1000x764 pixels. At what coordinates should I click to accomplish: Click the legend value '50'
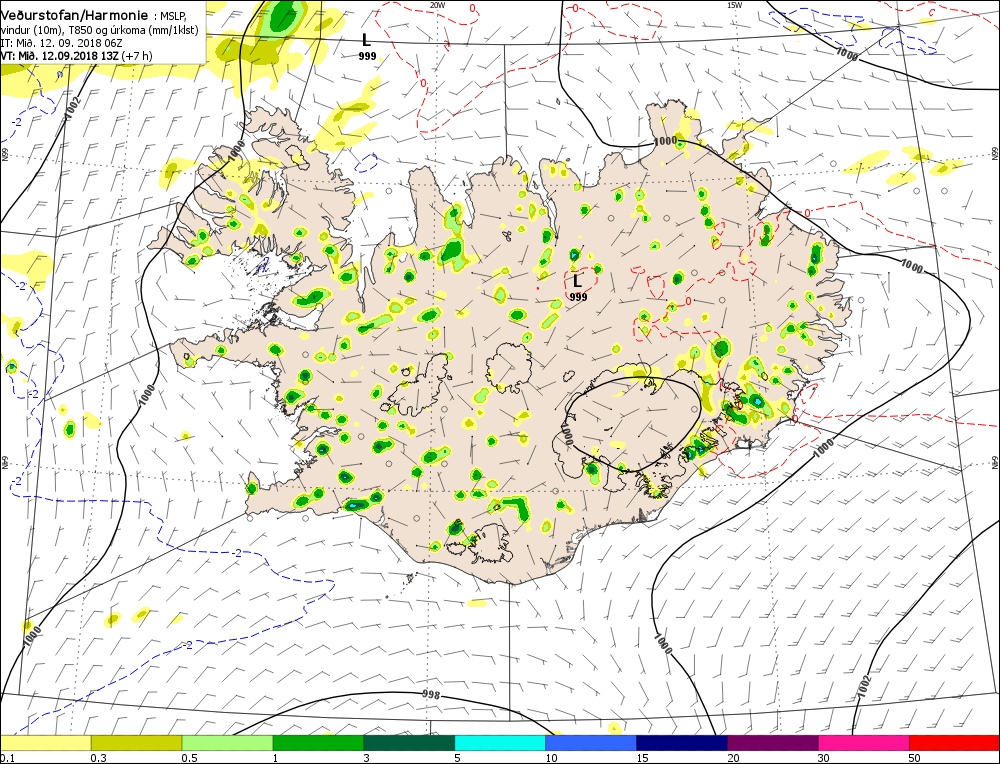click(915, 758)
